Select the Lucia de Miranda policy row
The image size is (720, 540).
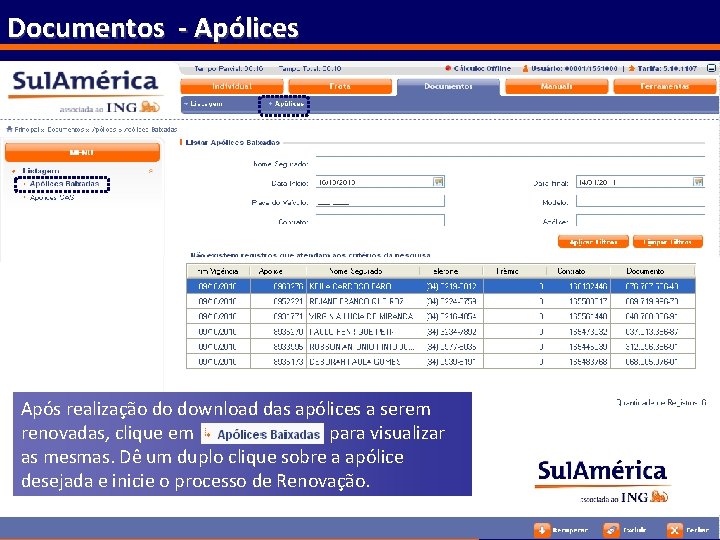coord(441,316)
